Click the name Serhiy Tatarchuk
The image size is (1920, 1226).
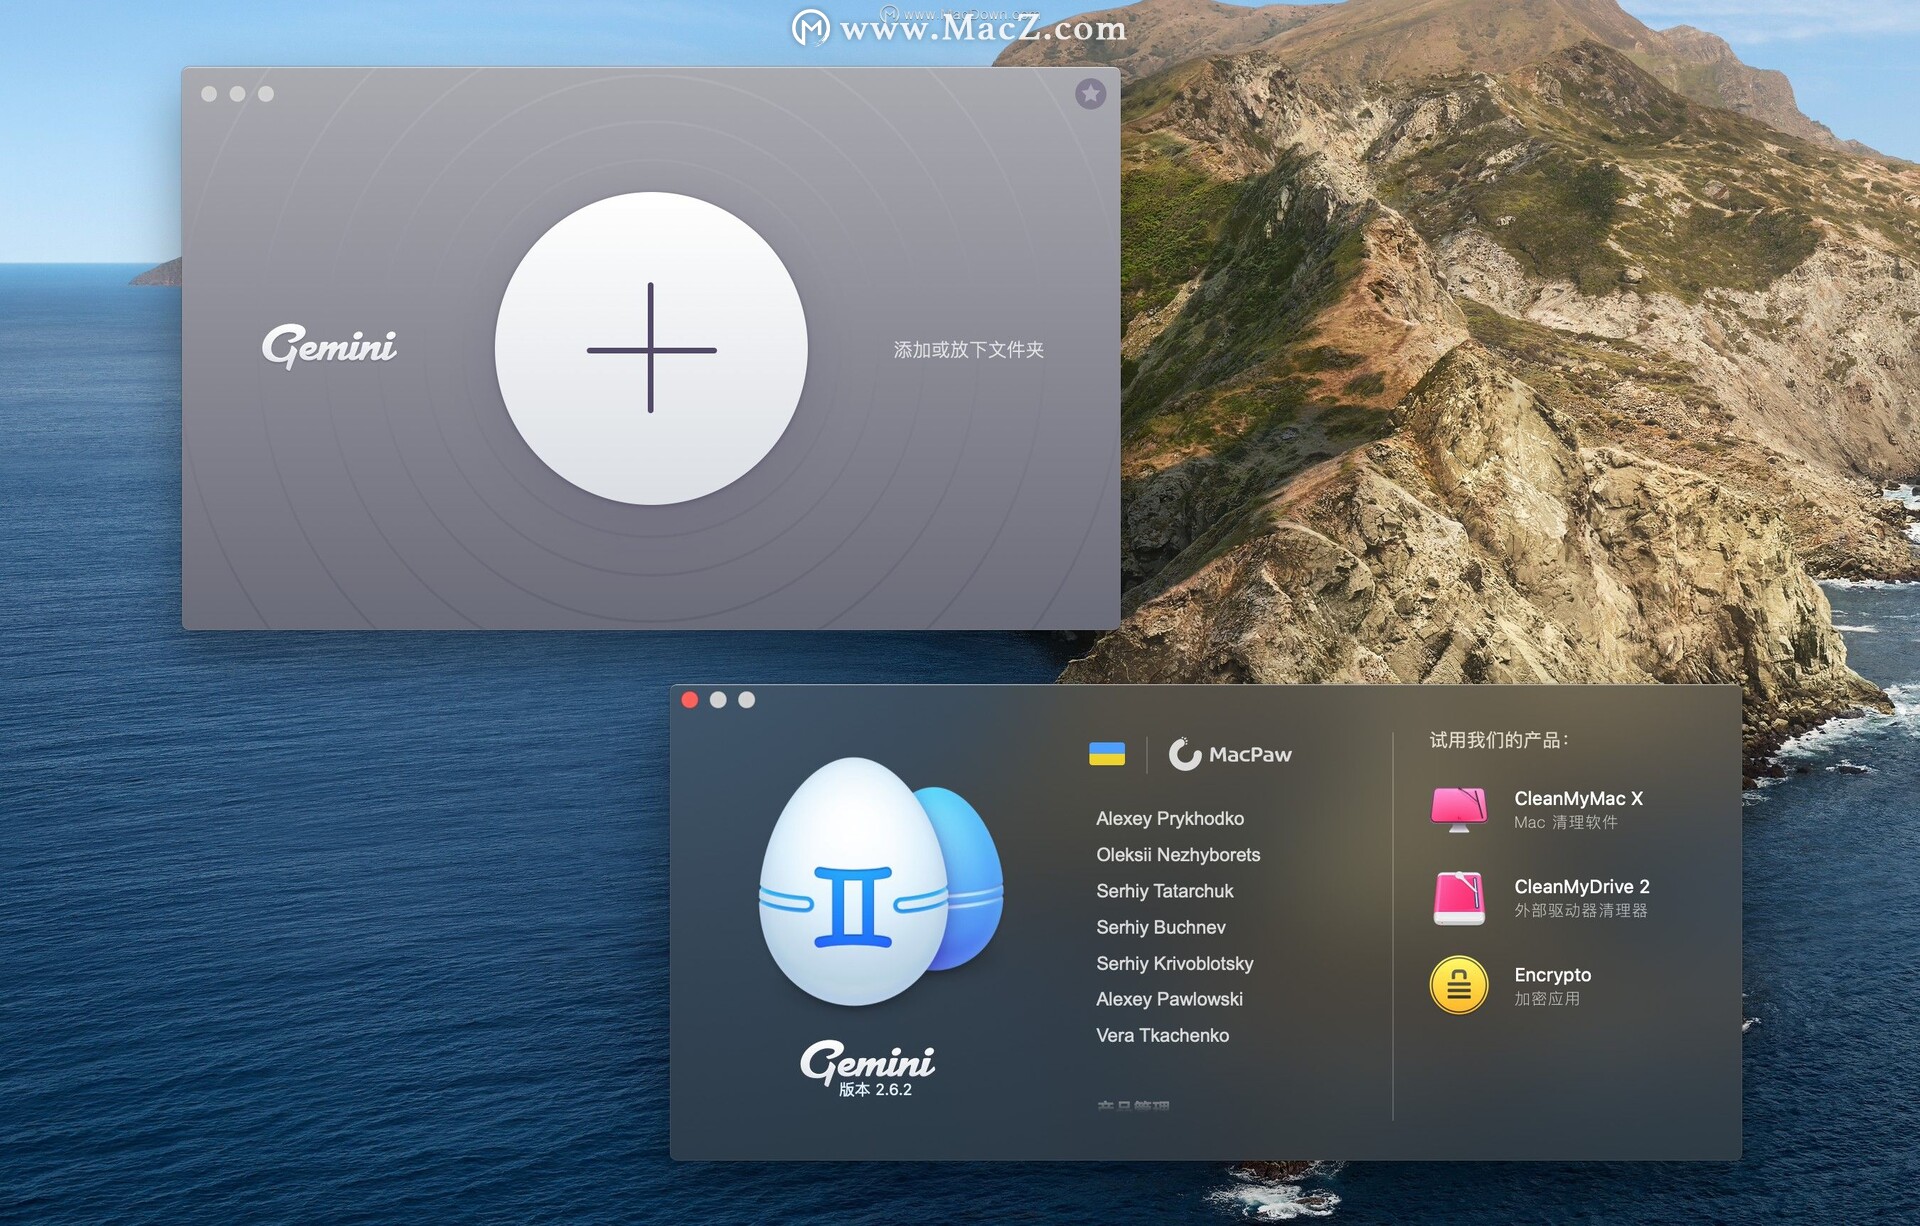pyautogui.click(x=1165, y=891)
